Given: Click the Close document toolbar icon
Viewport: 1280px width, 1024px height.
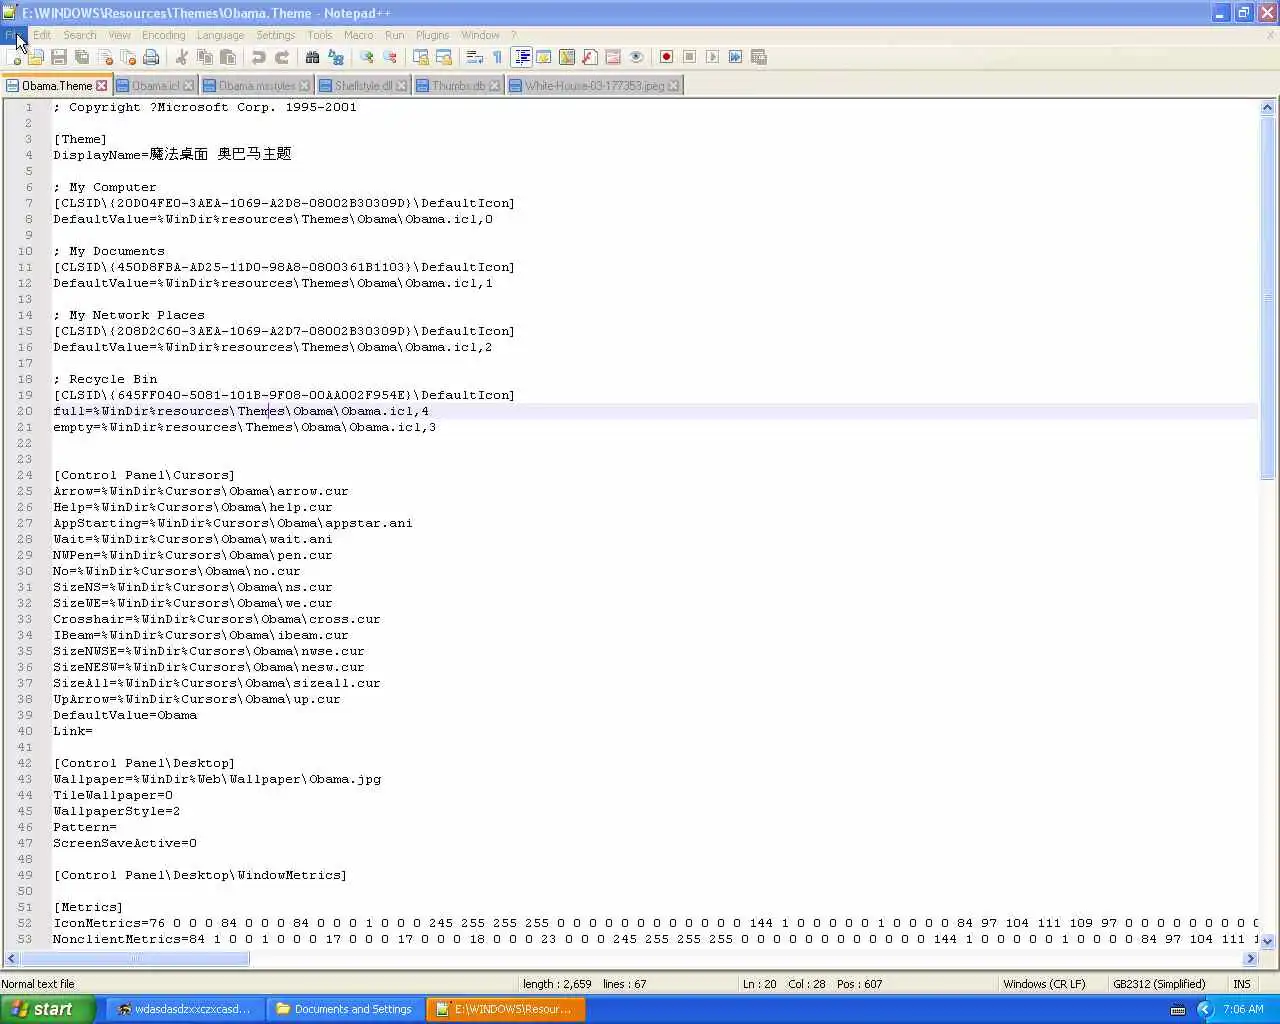Looking at the screenshot, I should [105, 57].
